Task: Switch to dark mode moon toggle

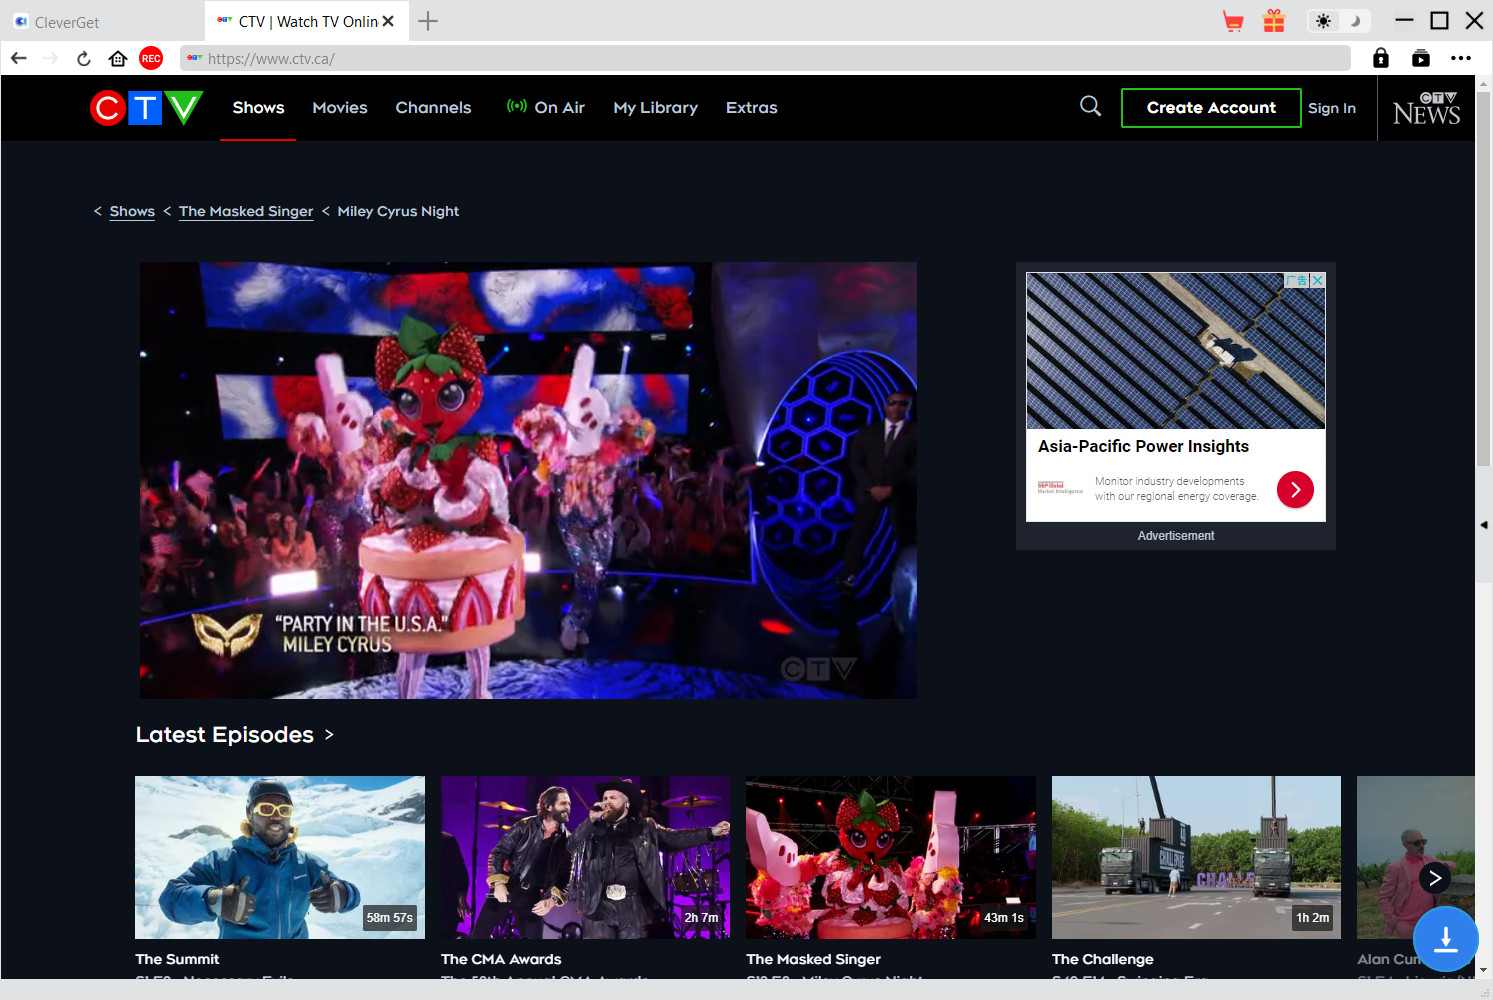Action: [x=1355, y=21]
